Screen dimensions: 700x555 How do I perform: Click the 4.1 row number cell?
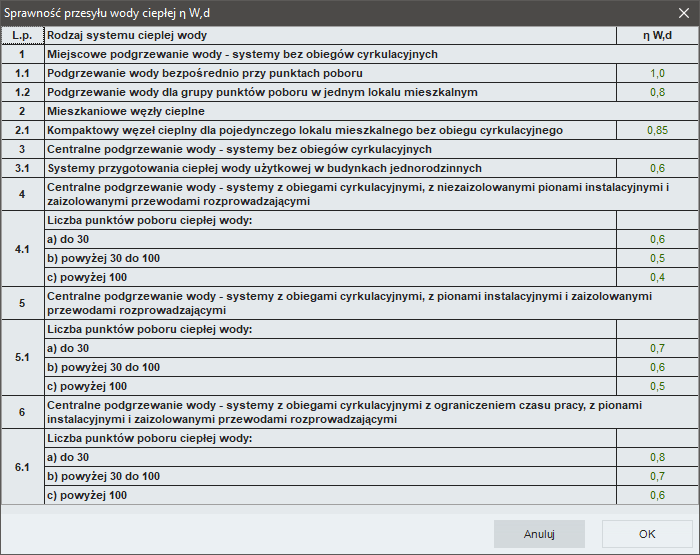22,249
